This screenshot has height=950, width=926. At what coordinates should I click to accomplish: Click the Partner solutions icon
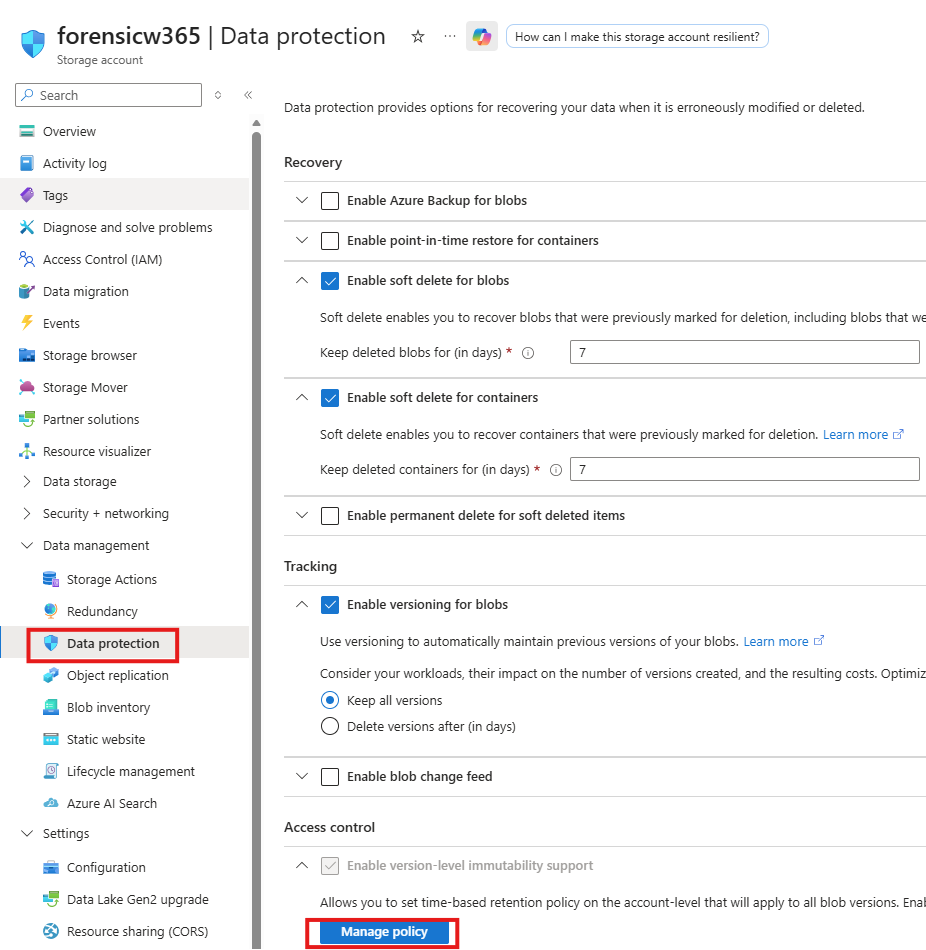coord(27,419)
